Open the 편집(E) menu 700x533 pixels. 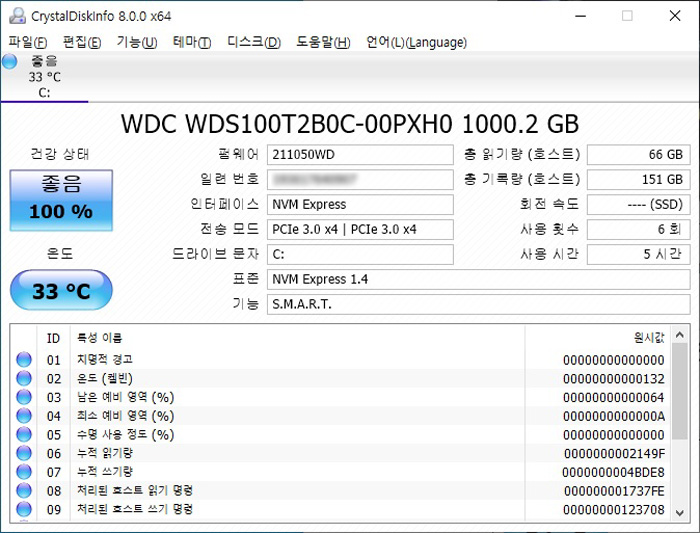tap(82, 42)
